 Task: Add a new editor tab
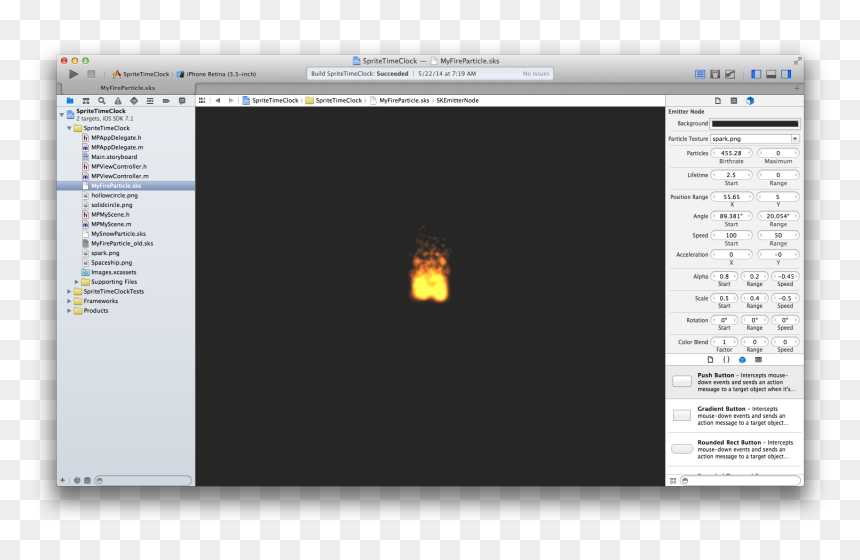pos(797,88)
